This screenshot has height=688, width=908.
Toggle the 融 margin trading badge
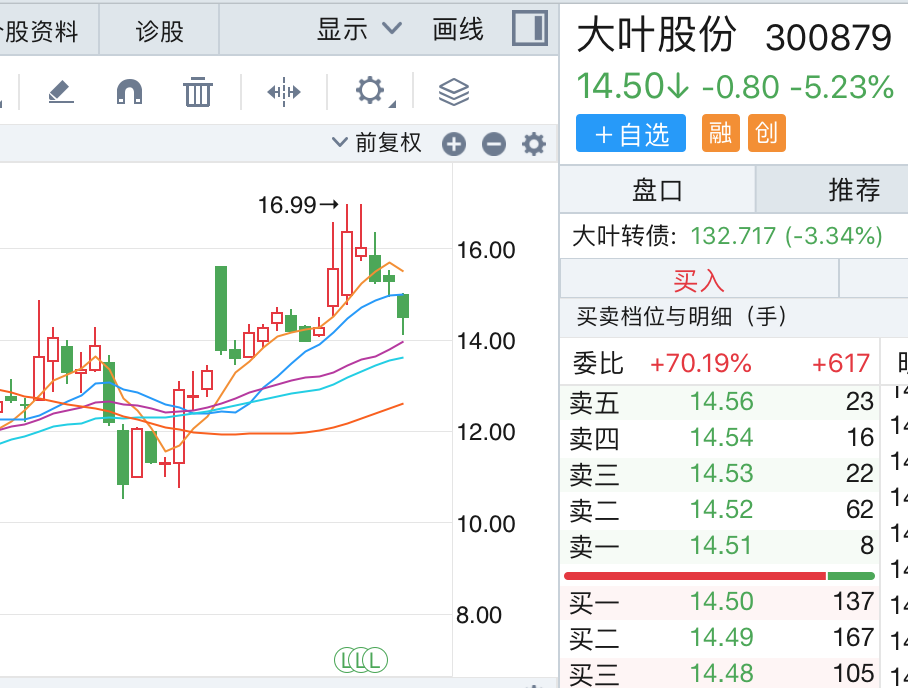point(719,133)
